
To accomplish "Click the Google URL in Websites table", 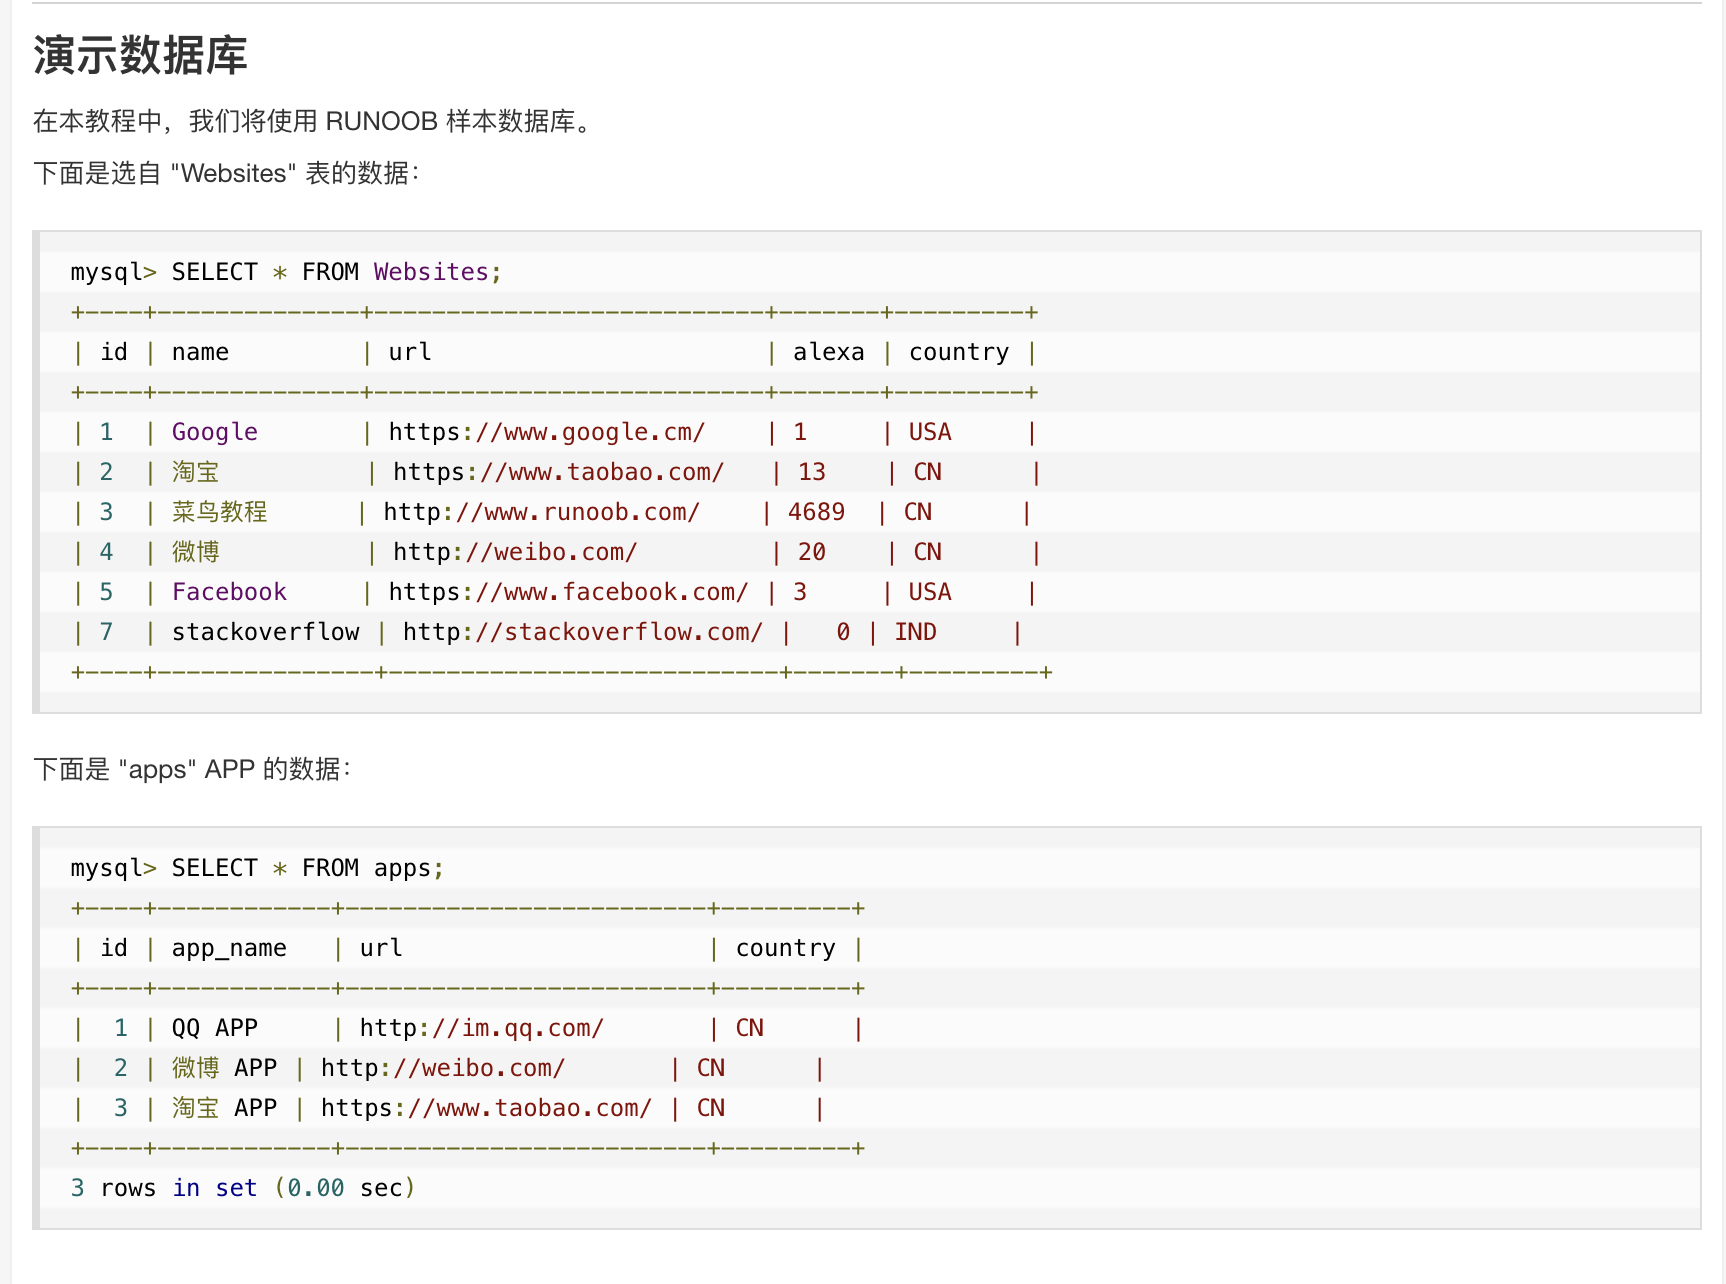I will [546, 432].
